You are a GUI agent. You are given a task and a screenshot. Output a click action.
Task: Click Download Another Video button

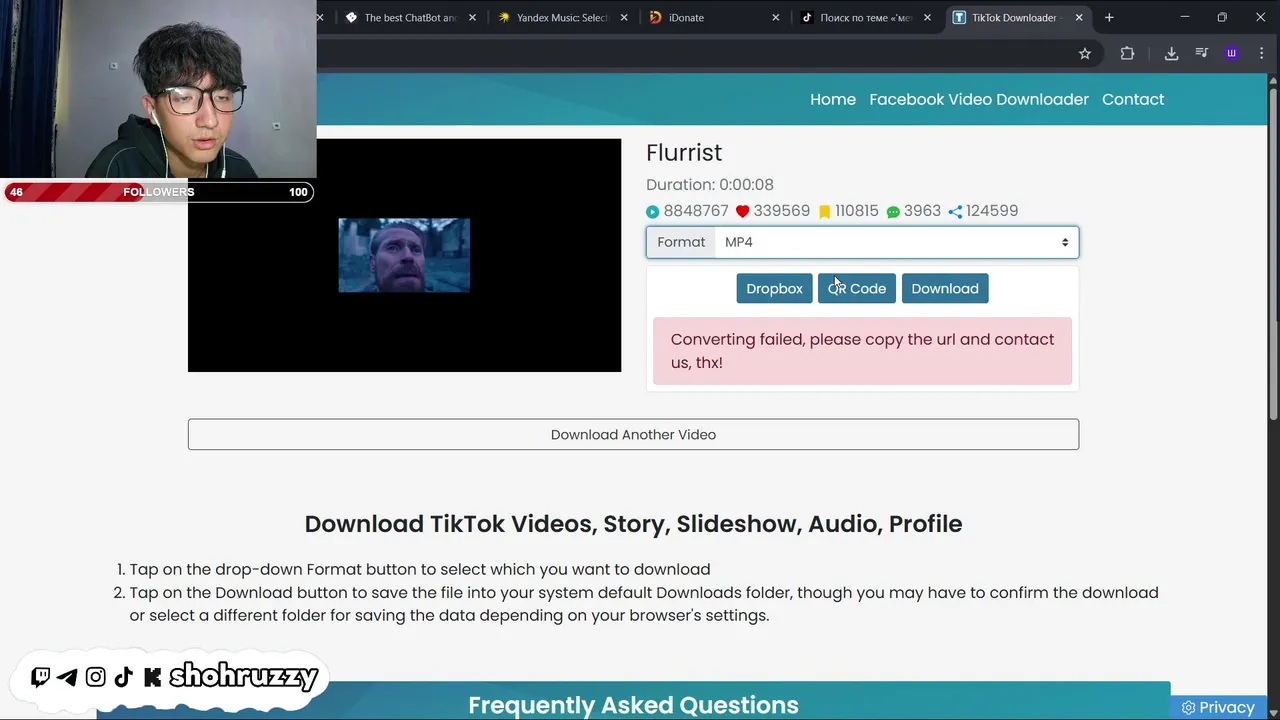point(633,434)
